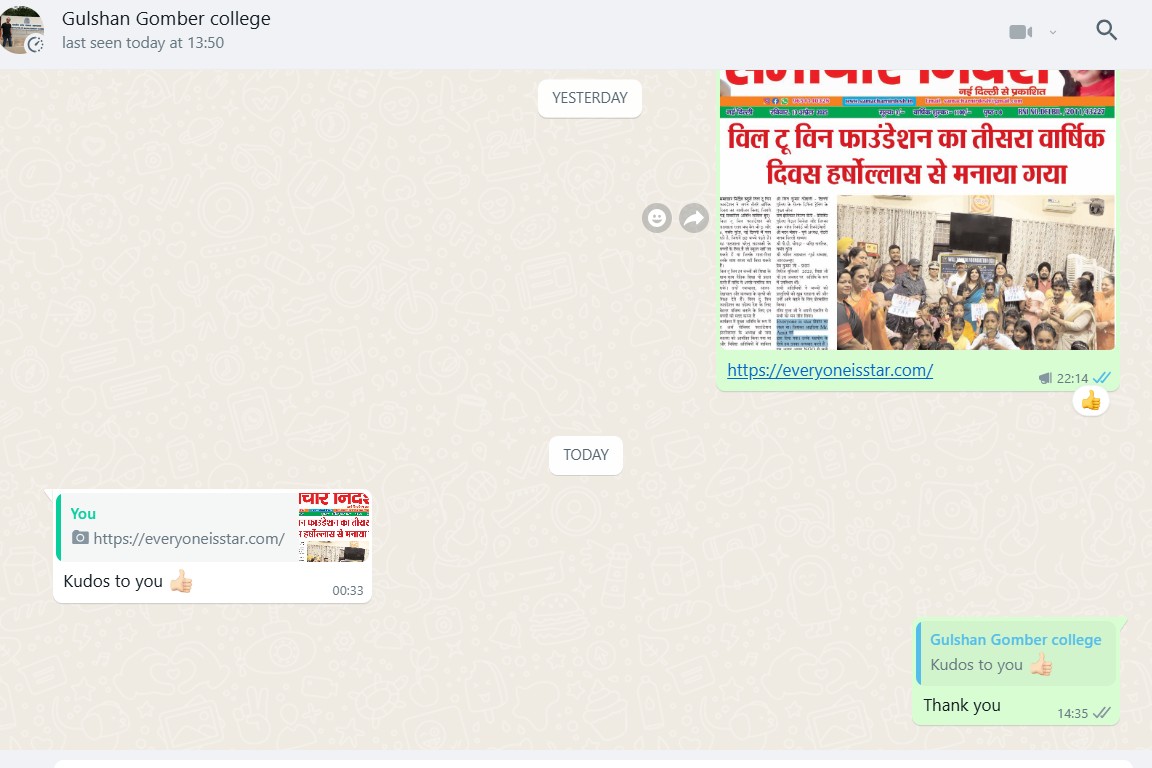
Task: Click the thumbs up reaction badge
Action: tap(1091, 401)
